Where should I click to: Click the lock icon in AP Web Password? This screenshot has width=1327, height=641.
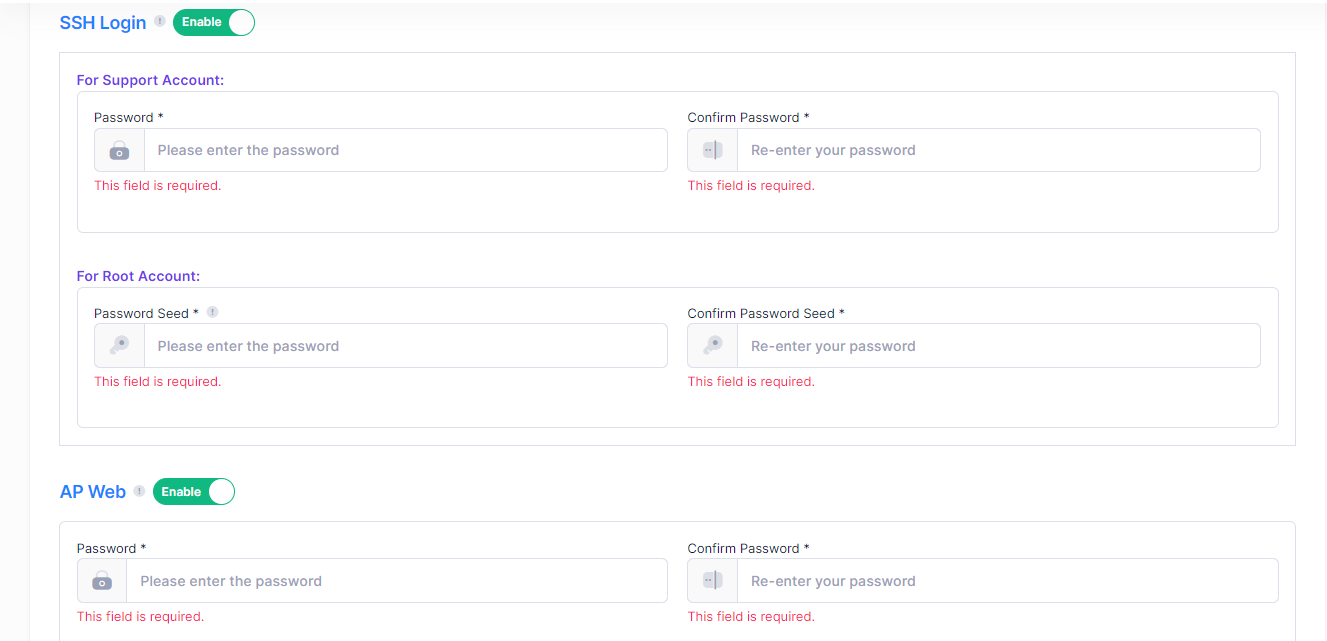click(102, 581)
